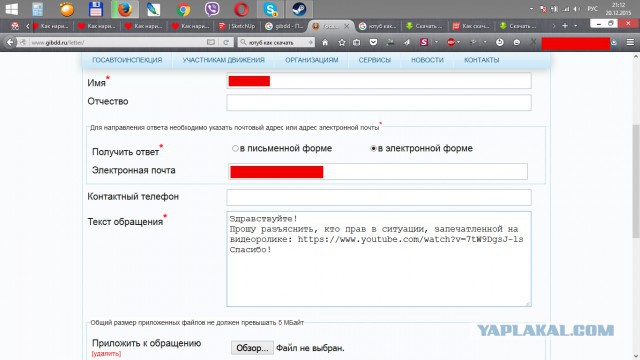
Task: Open the УЧАСТНИКАМ ДВИЖЕНИЯ menu
Action: click(x=223, y=60)
